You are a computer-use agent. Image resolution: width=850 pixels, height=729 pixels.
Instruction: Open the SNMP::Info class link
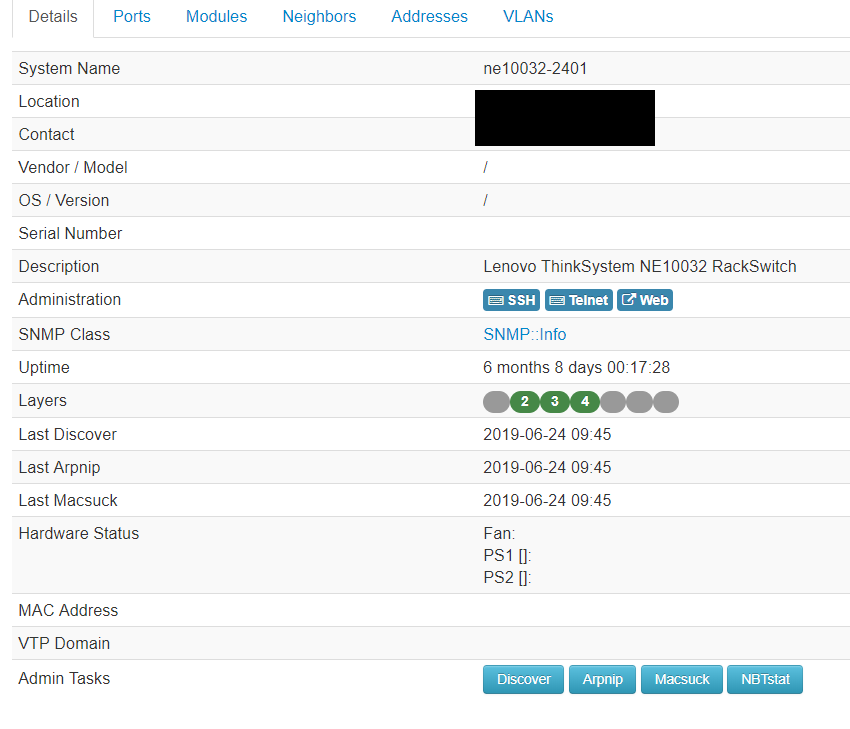(x=525, y=334)
